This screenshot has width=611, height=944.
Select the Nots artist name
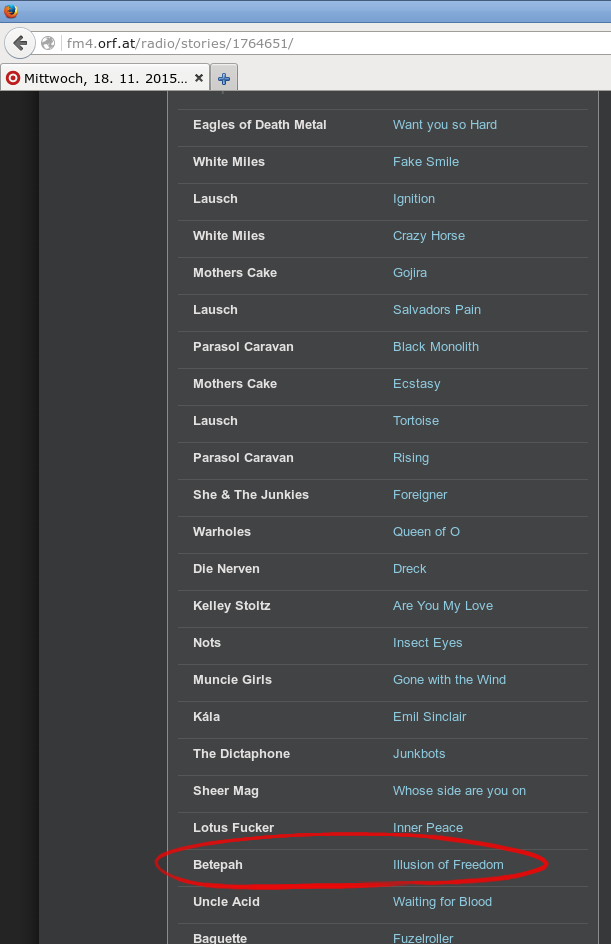pos(206,643)
